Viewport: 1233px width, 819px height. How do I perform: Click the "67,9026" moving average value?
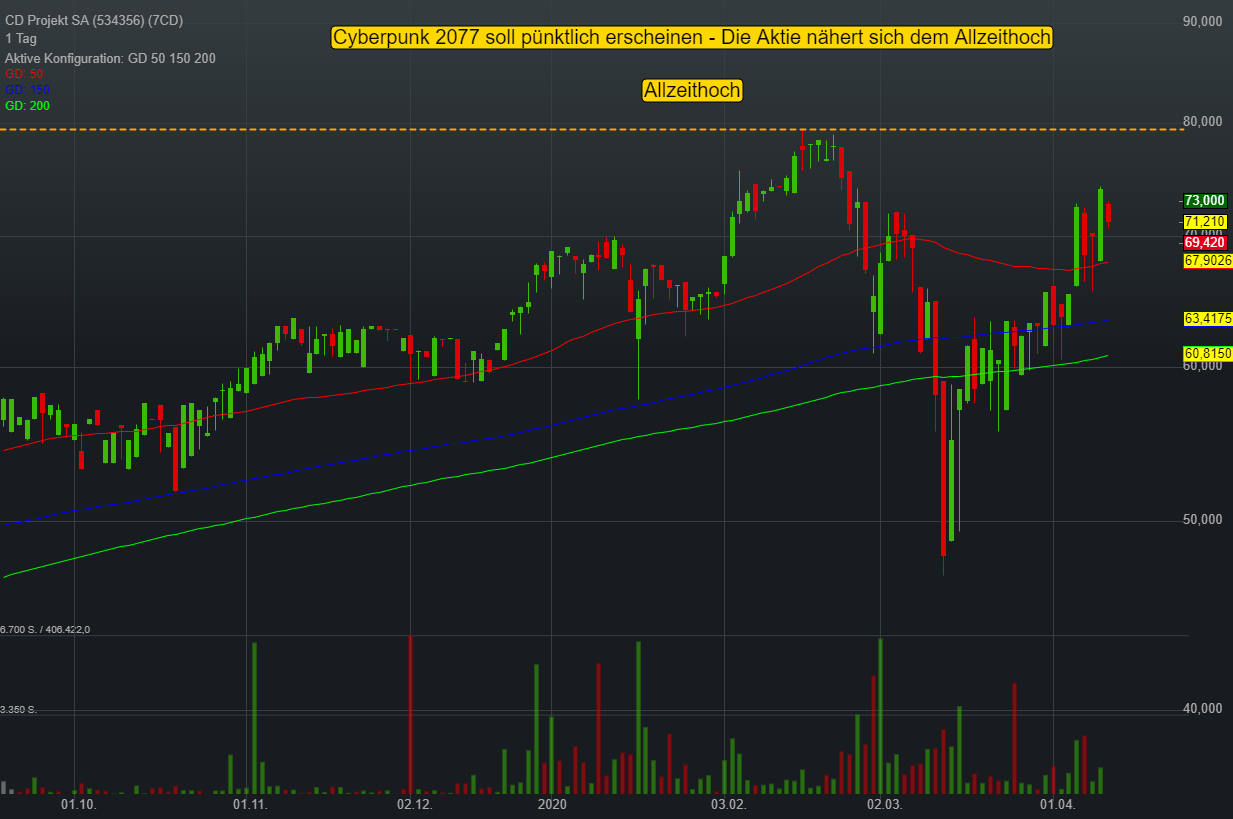1208,260
